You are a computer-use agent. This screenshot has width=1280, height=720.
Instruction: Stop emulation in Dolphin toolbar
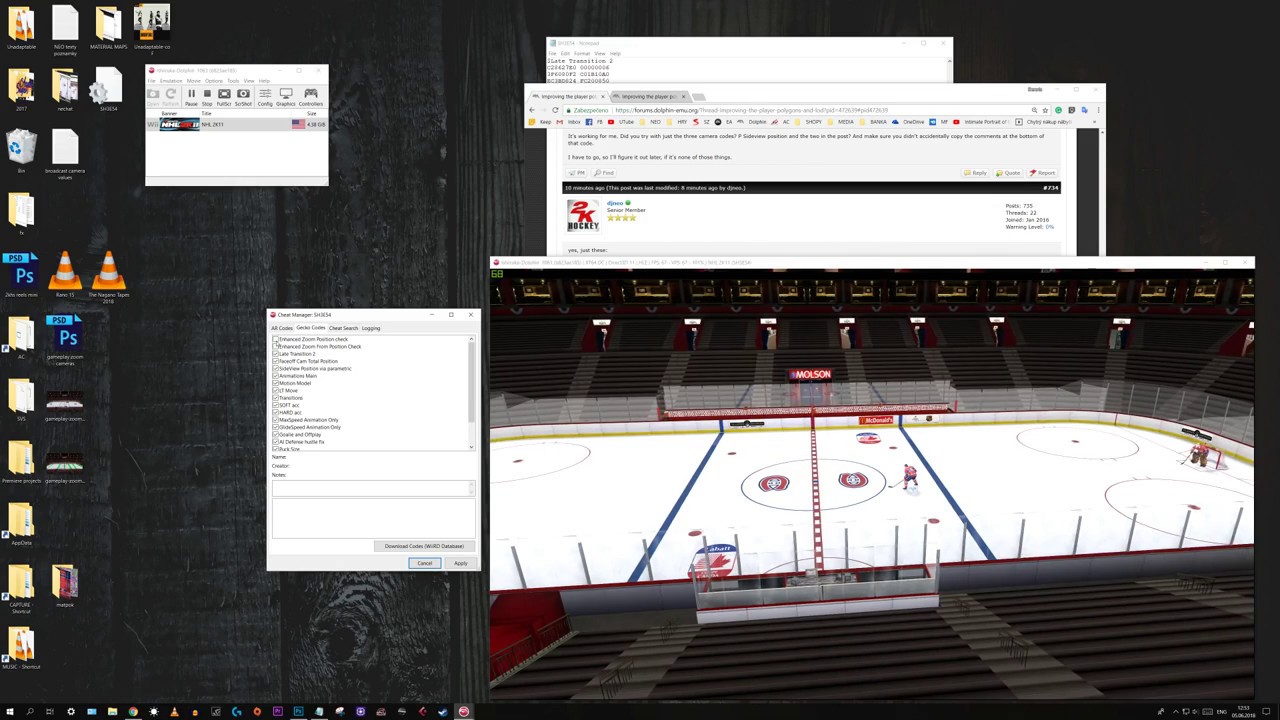click(207, 97)
